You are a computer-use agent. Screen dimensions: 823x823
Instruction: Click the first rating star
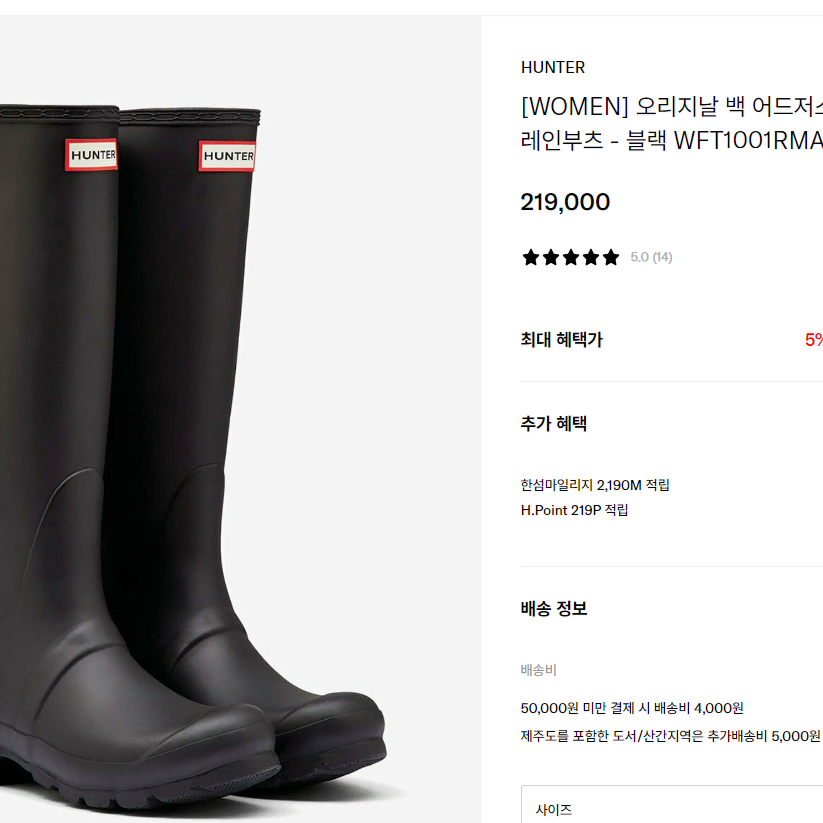click(x=531, y=257)
